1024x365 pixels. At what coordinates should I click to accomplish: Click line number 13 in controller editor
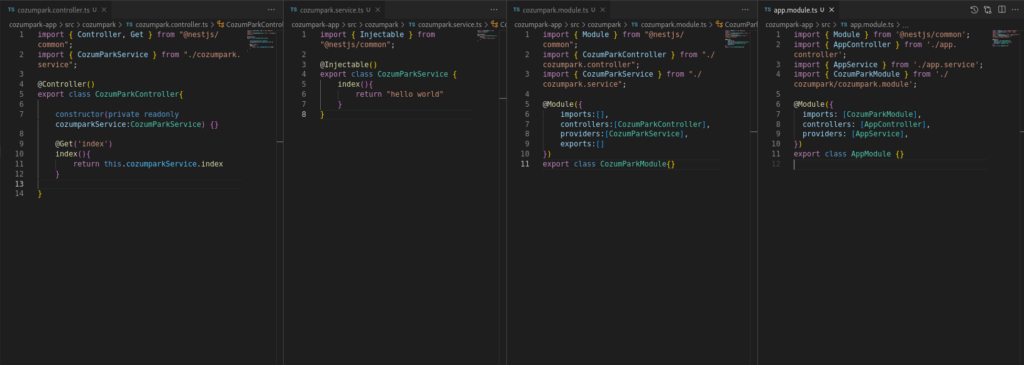point(20,184)
